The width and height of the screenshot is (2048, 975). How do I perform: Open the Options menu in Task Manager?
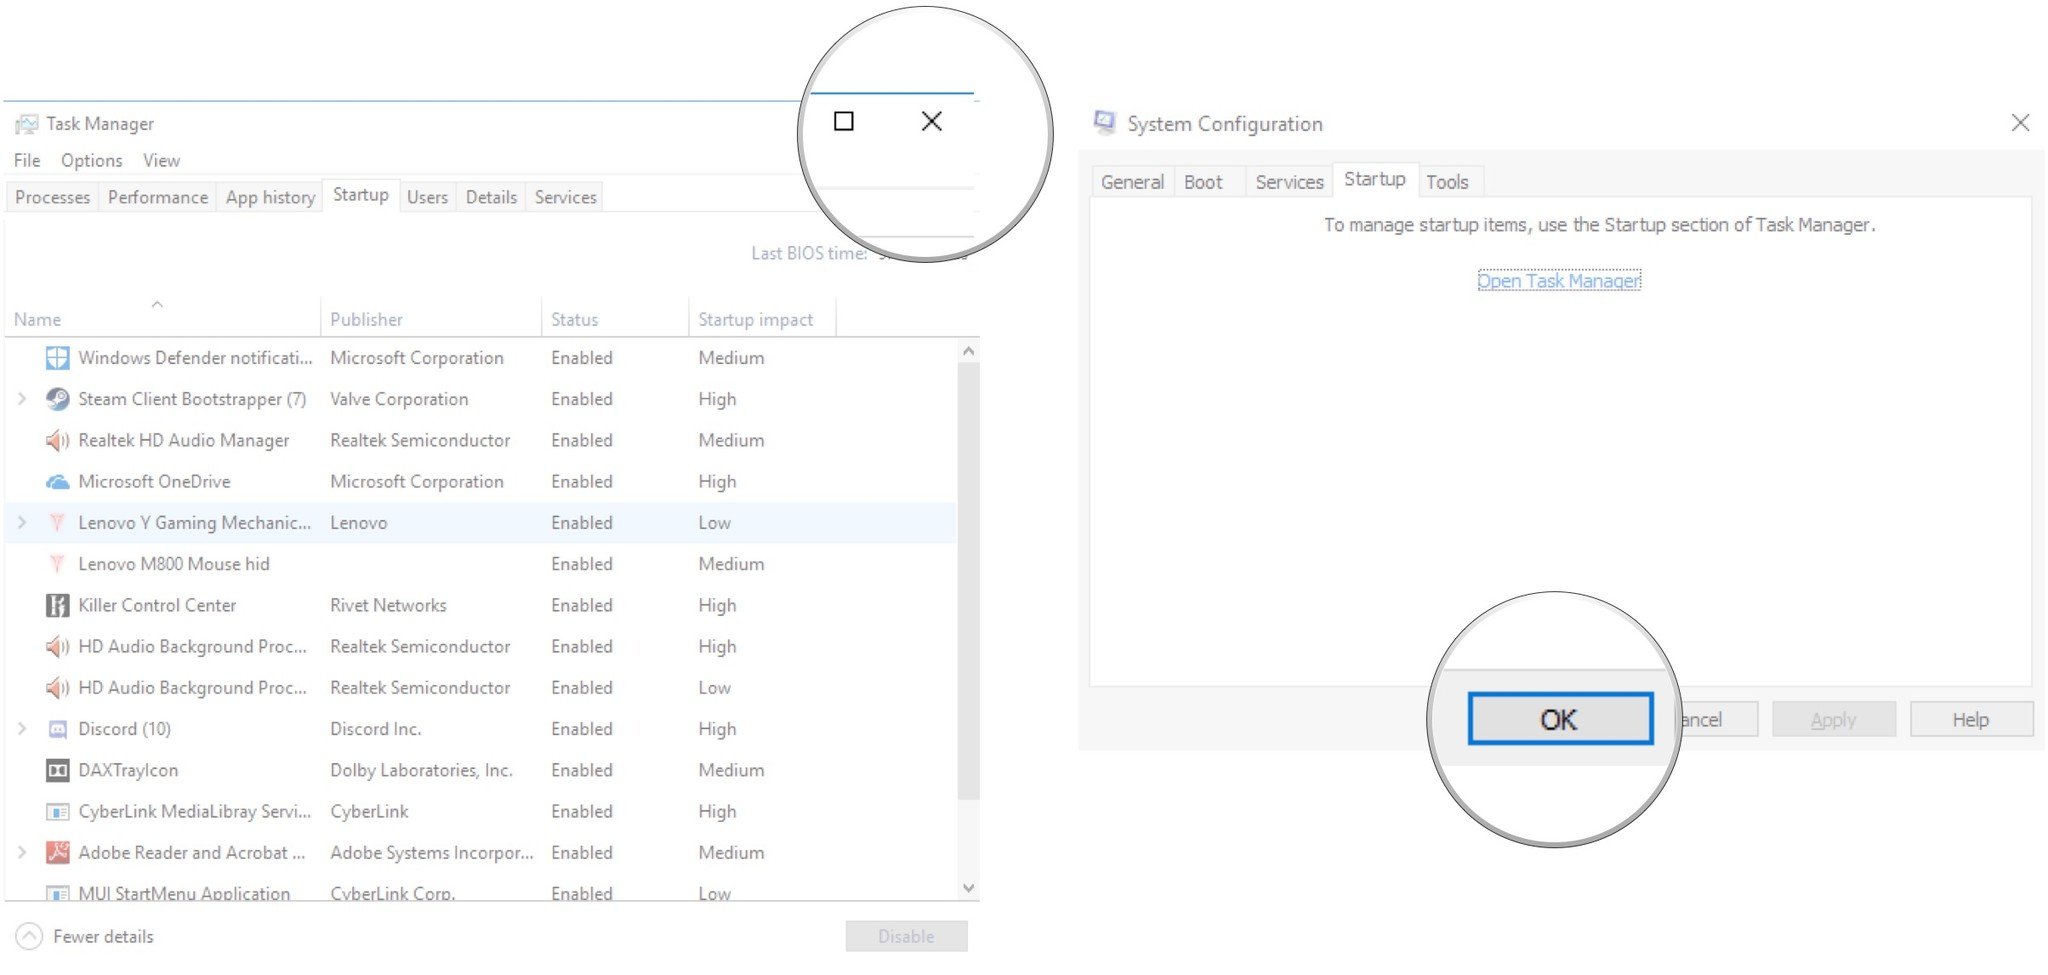(91, 161)
